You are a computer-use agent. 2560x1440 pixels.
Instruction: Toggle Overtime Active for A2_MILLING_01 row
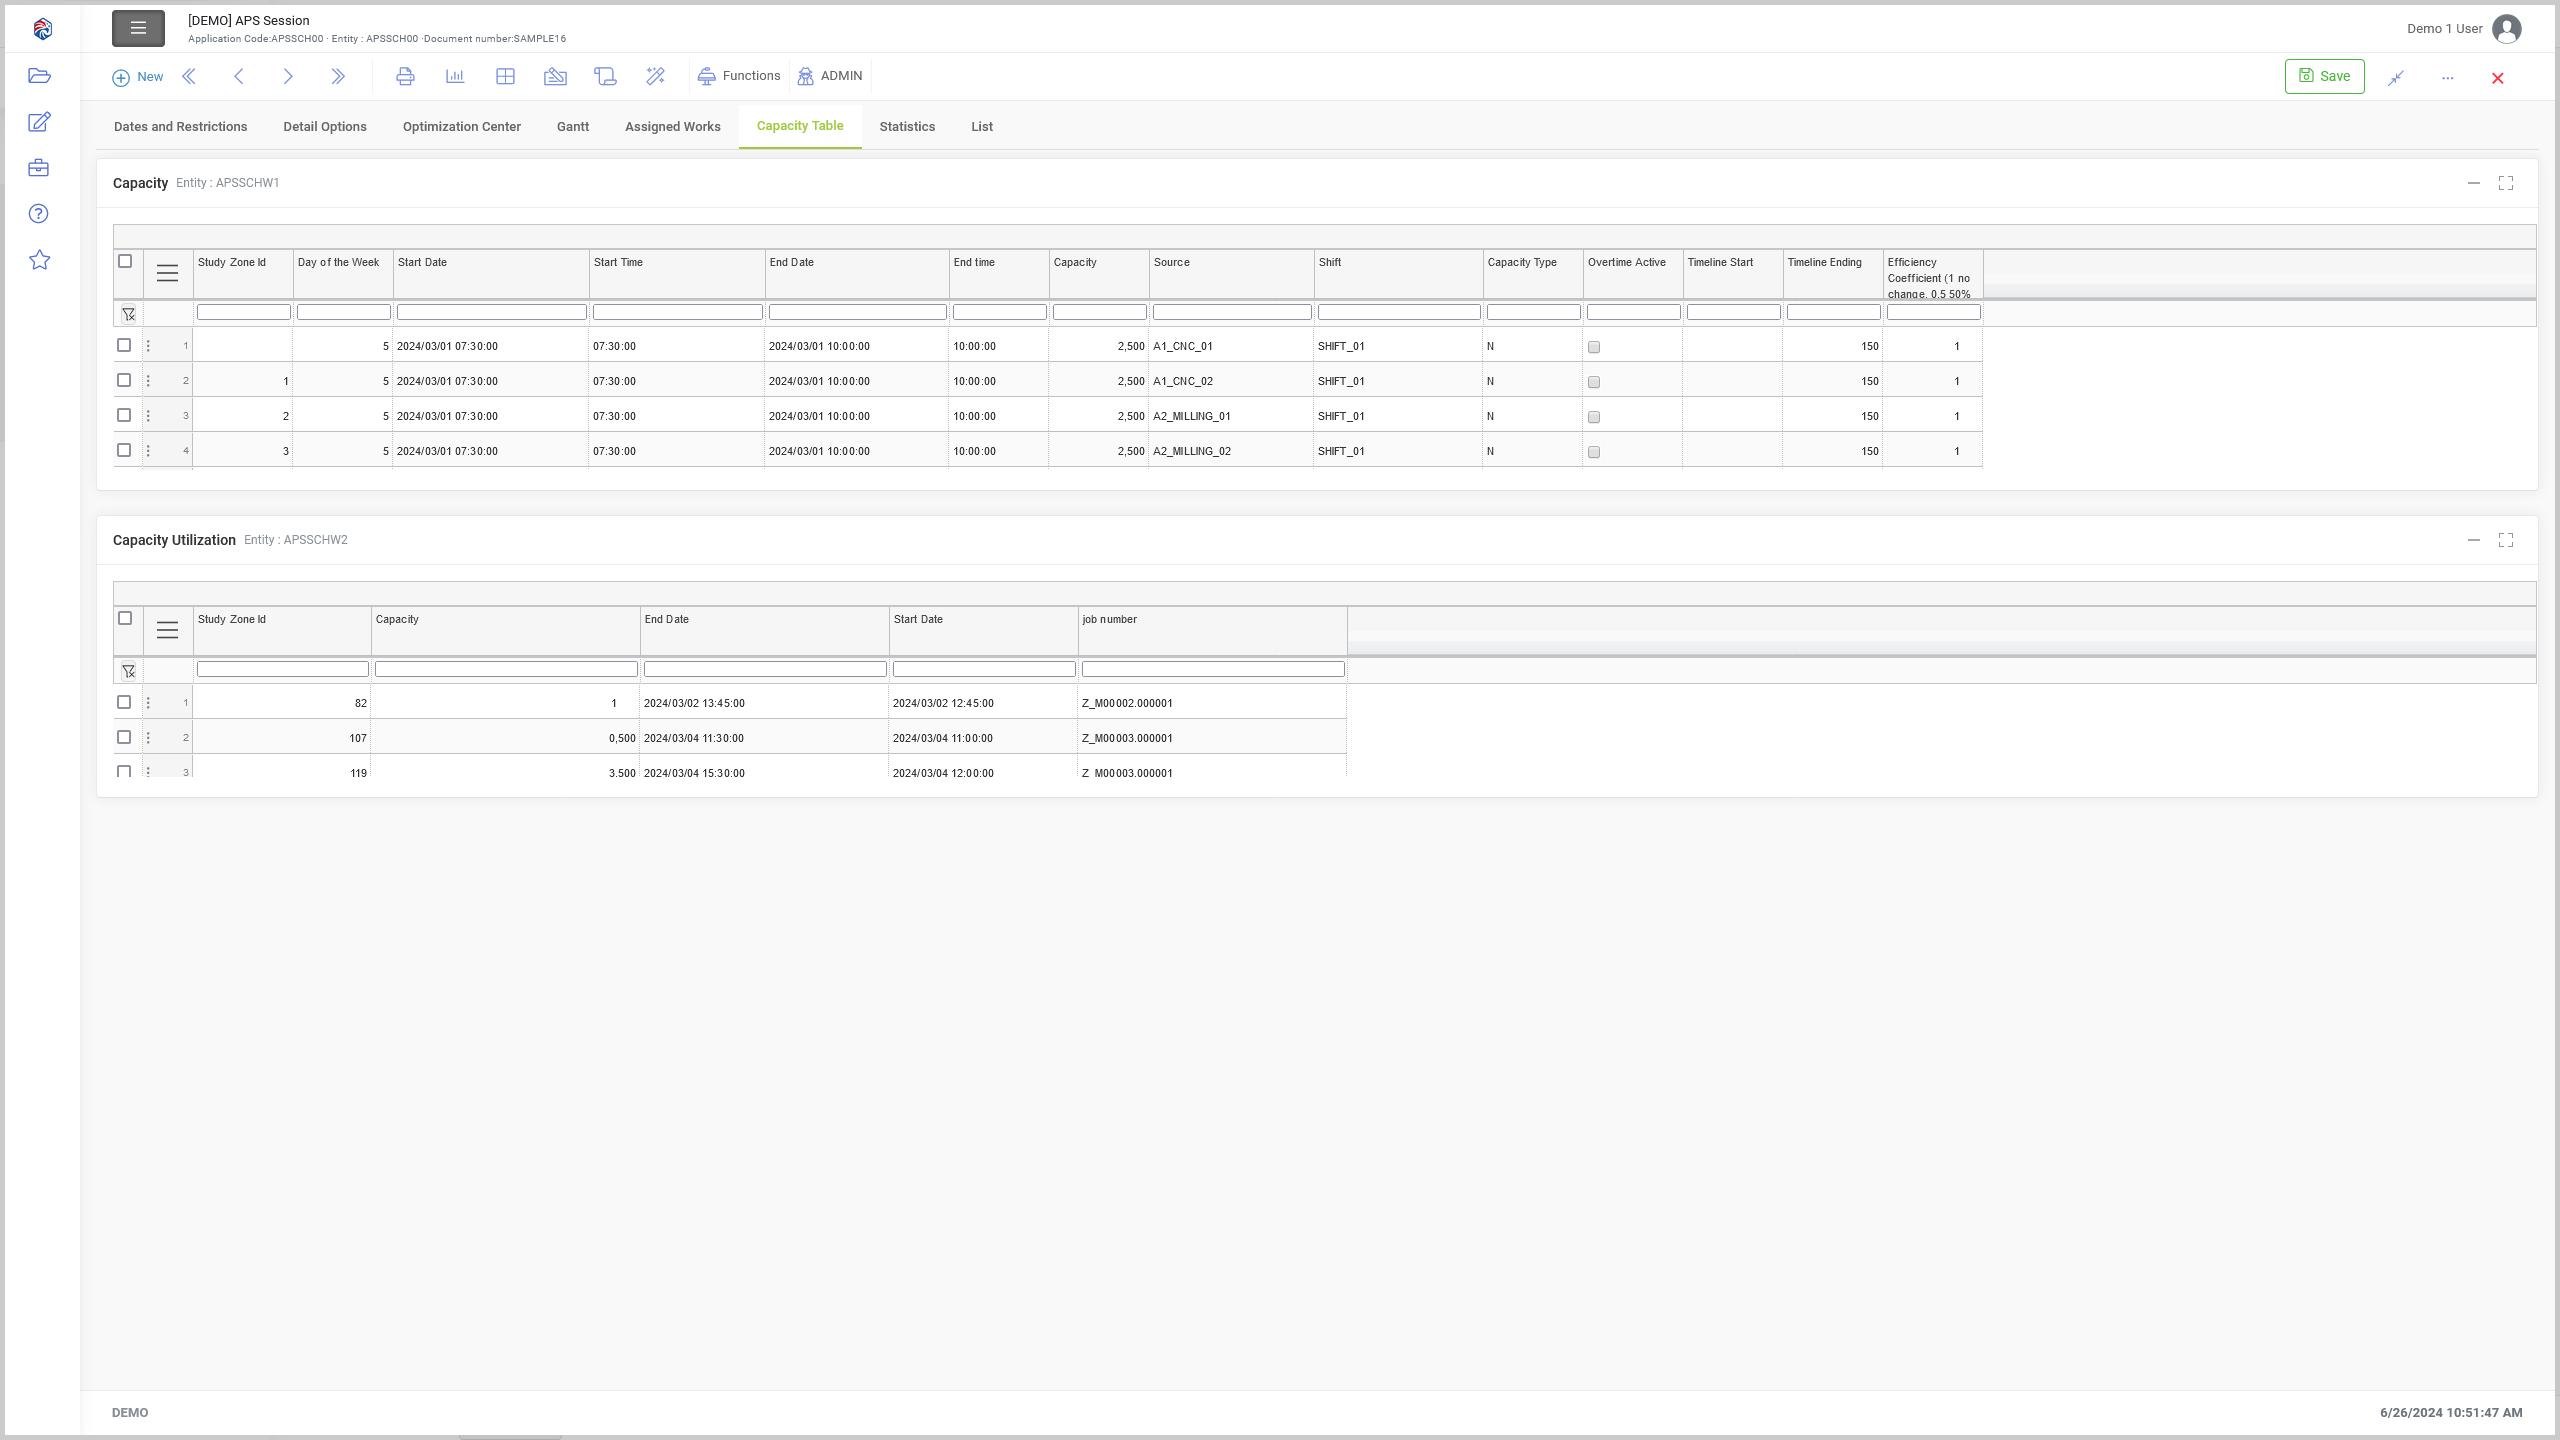[1594, 417]
